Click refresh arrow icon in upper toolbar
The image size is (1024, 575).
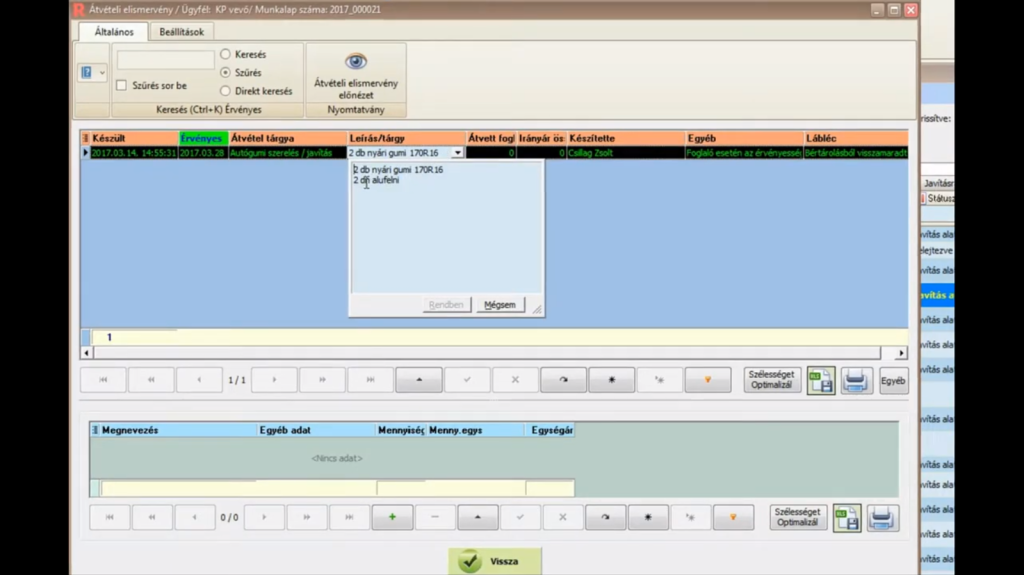pyautogui.click(x=563, y=380)
